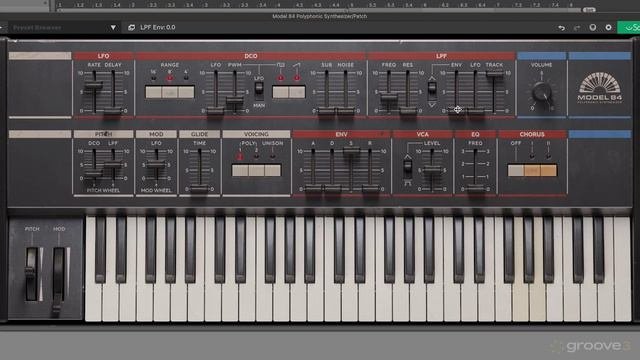
Task: Enable Chorus I button
Action: pos(532,170)
